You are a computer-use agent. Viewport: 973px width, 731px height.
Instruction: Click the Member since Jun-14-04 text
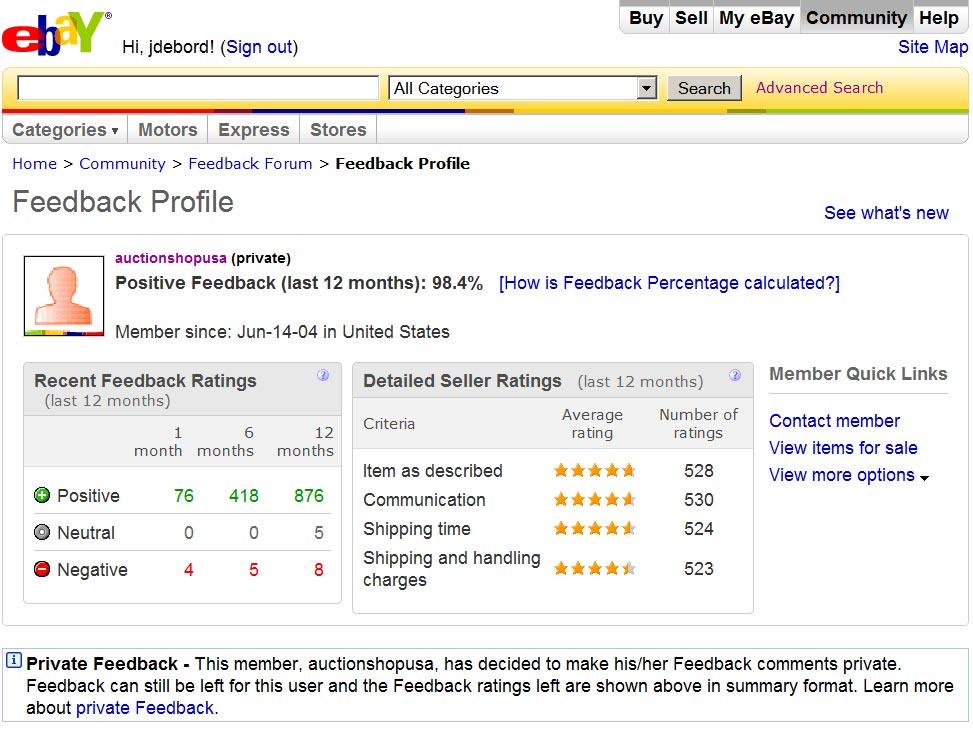tap(282, 332)
